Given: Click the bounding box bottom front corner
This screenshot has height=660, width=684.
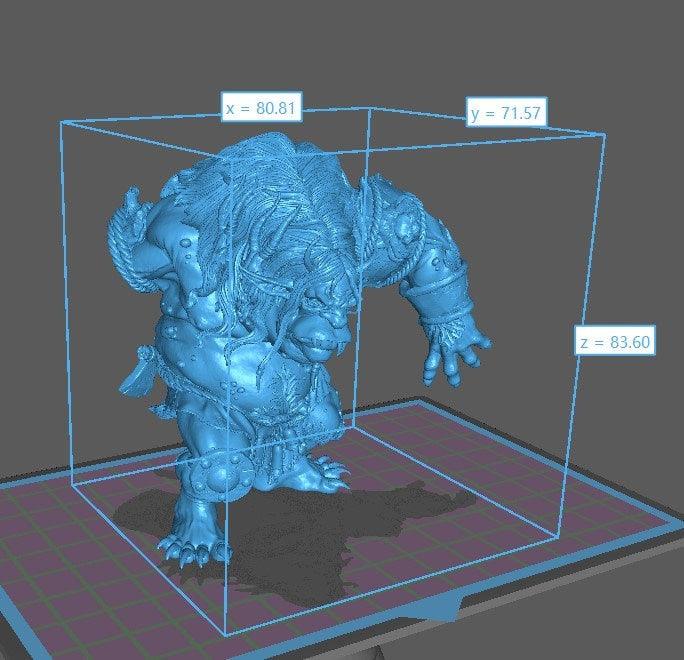Looking at the screenshot, I should (x=225, y=635).
